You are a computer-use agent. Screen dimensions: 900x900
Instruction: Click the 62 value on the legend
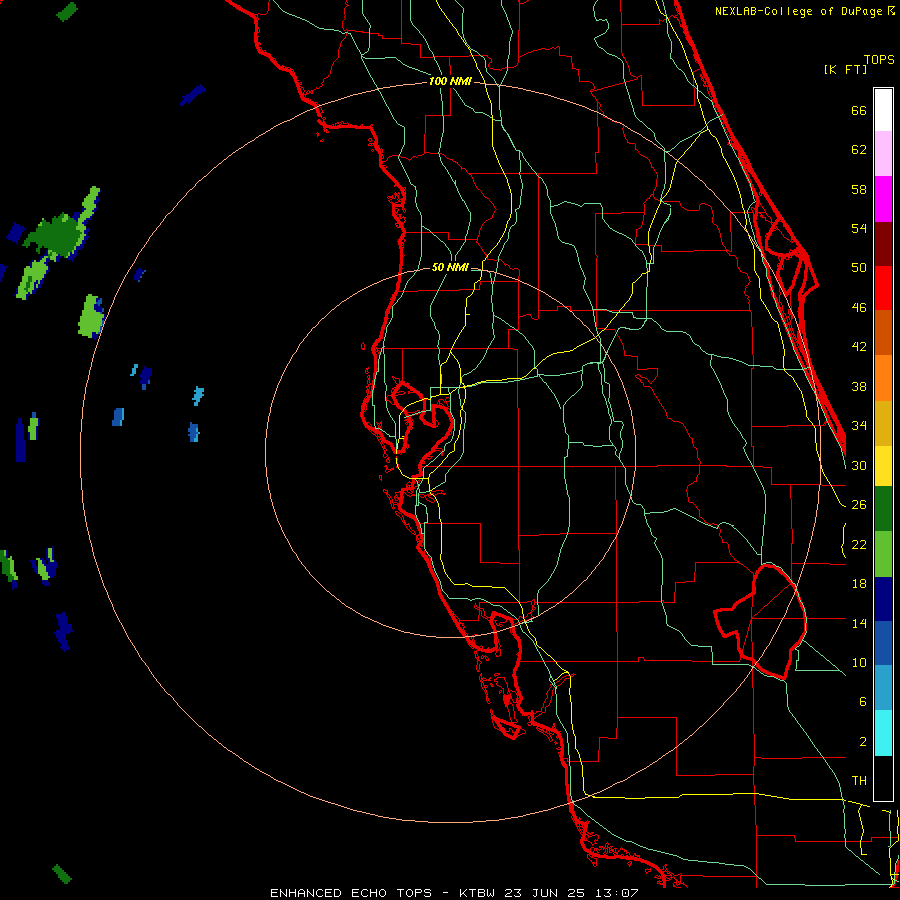point(859,150)
